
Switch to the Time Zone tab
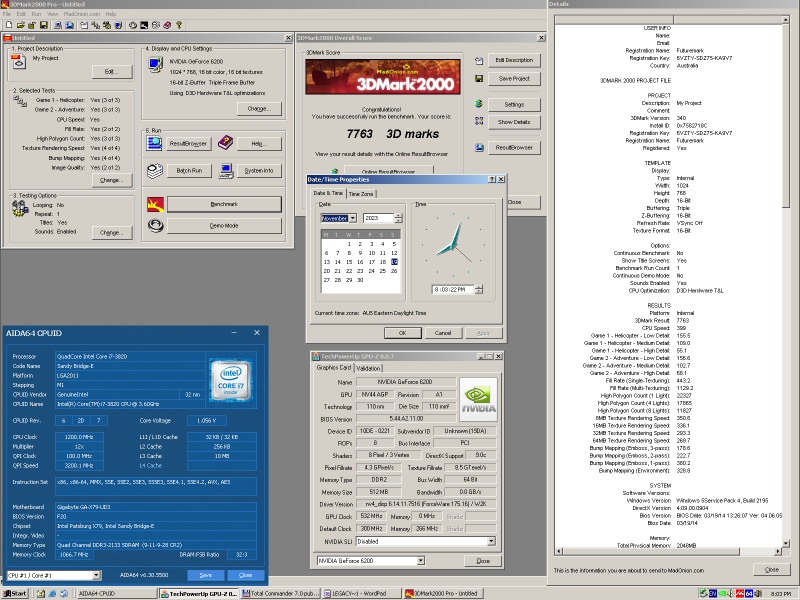(361, 194)
